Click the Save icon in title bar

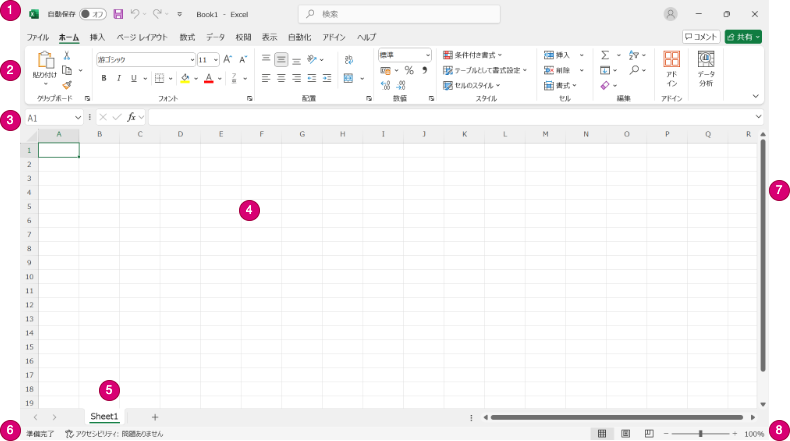point(118,15)
